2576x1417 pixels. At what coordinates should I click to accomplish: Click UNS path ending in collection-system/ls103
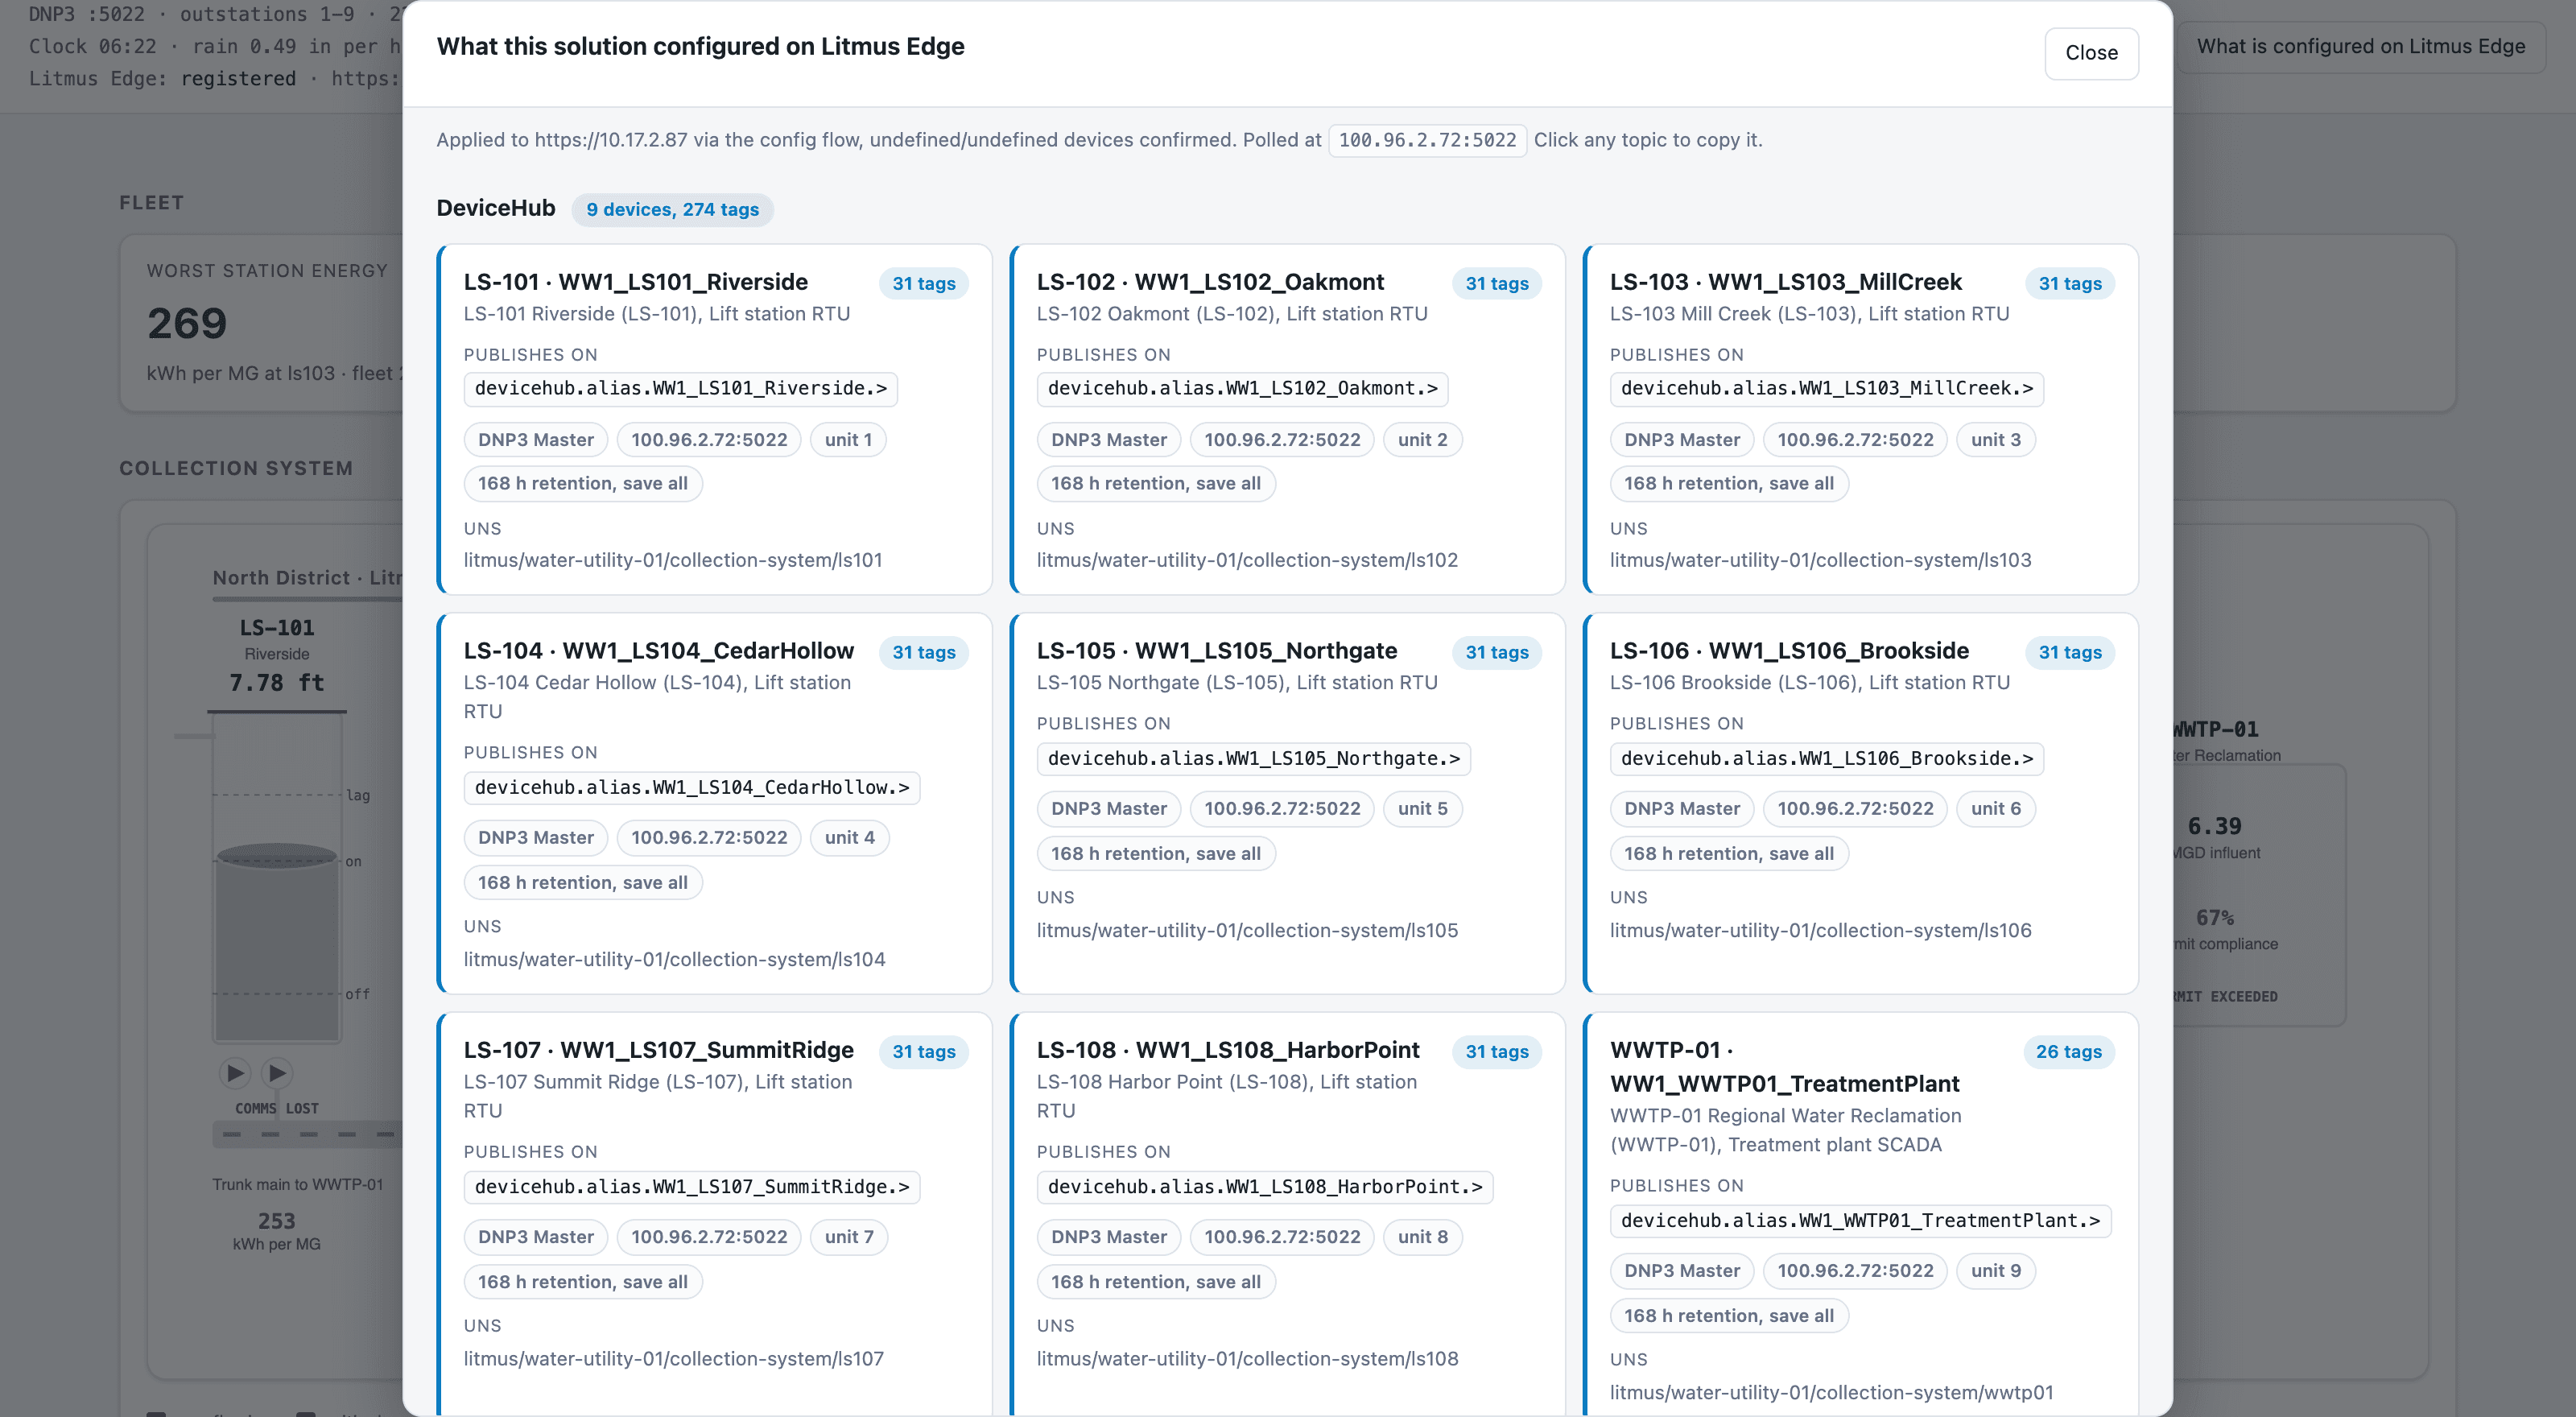coord(1820,560)
